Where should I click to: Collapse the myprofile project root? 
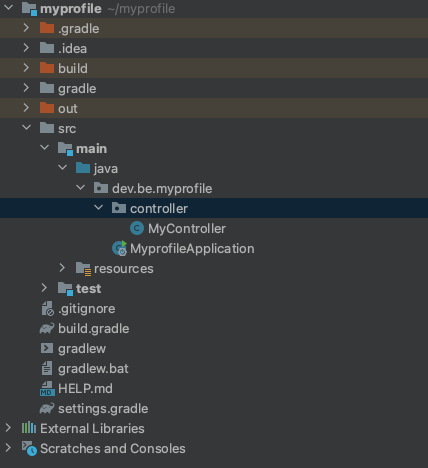9,7
